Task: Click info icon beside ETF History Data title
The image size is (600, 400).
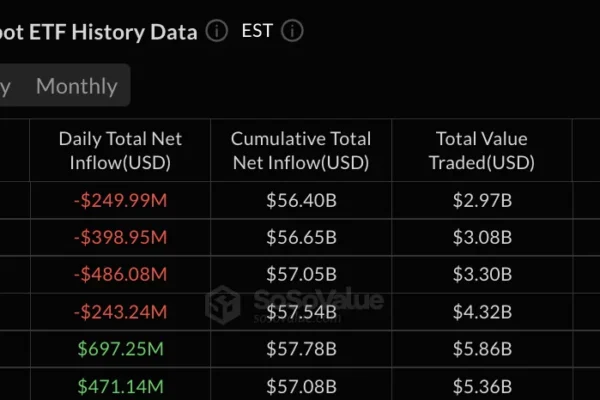Action: point(217,31)
